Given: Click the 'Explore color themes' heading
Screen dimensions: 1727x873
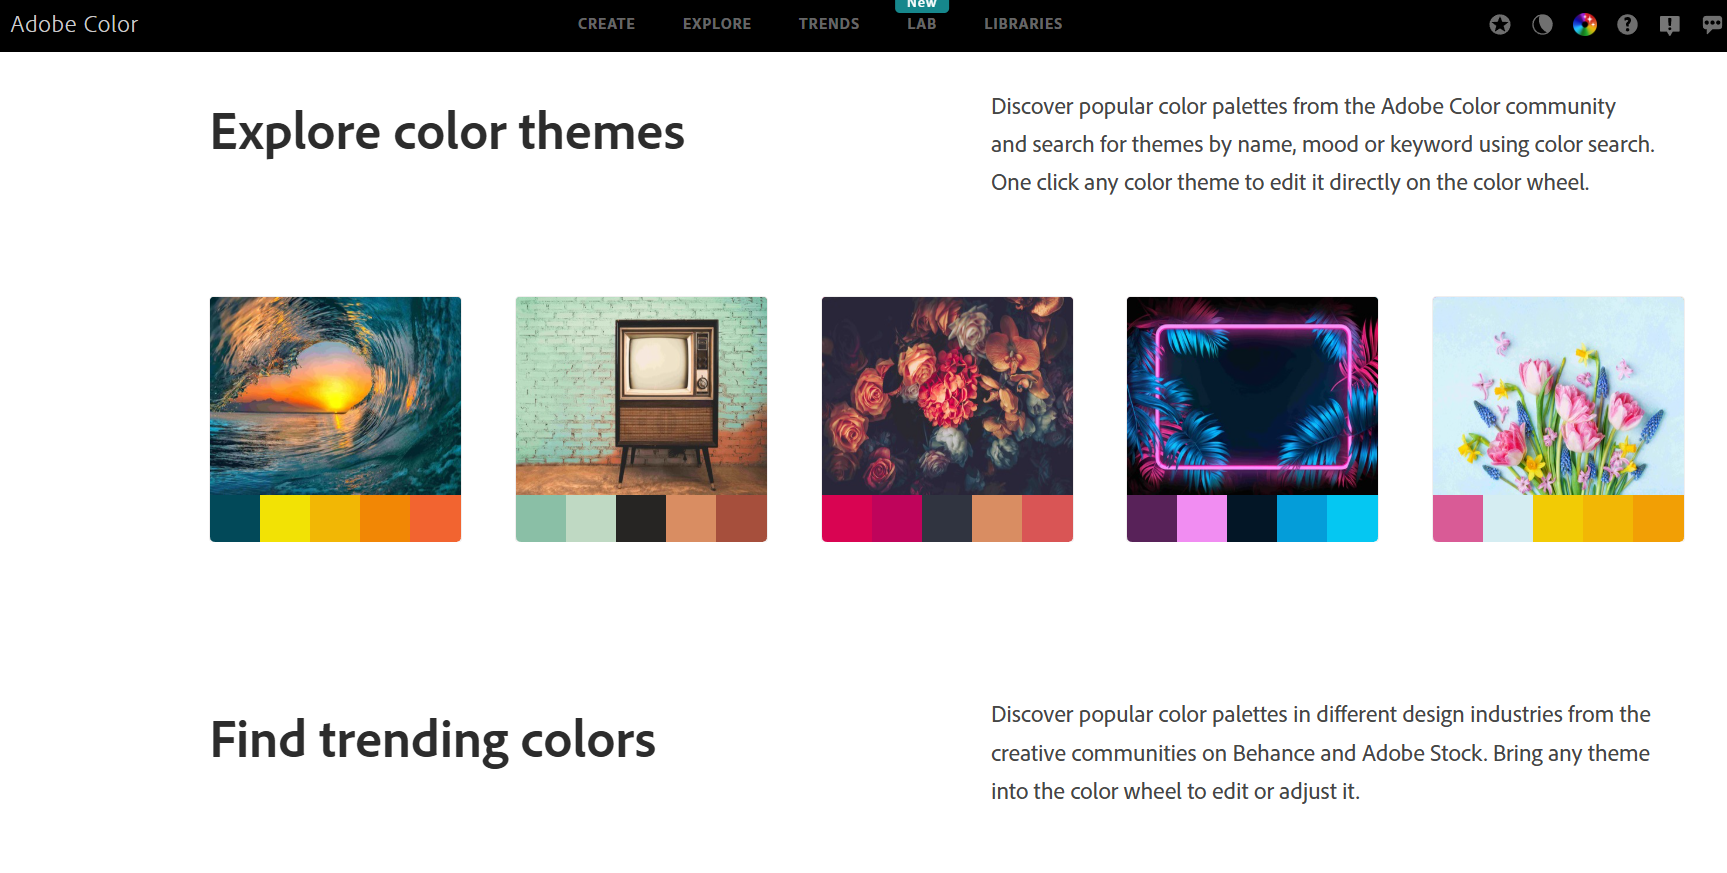Looking at the screenshot, I should coord(447,132).
